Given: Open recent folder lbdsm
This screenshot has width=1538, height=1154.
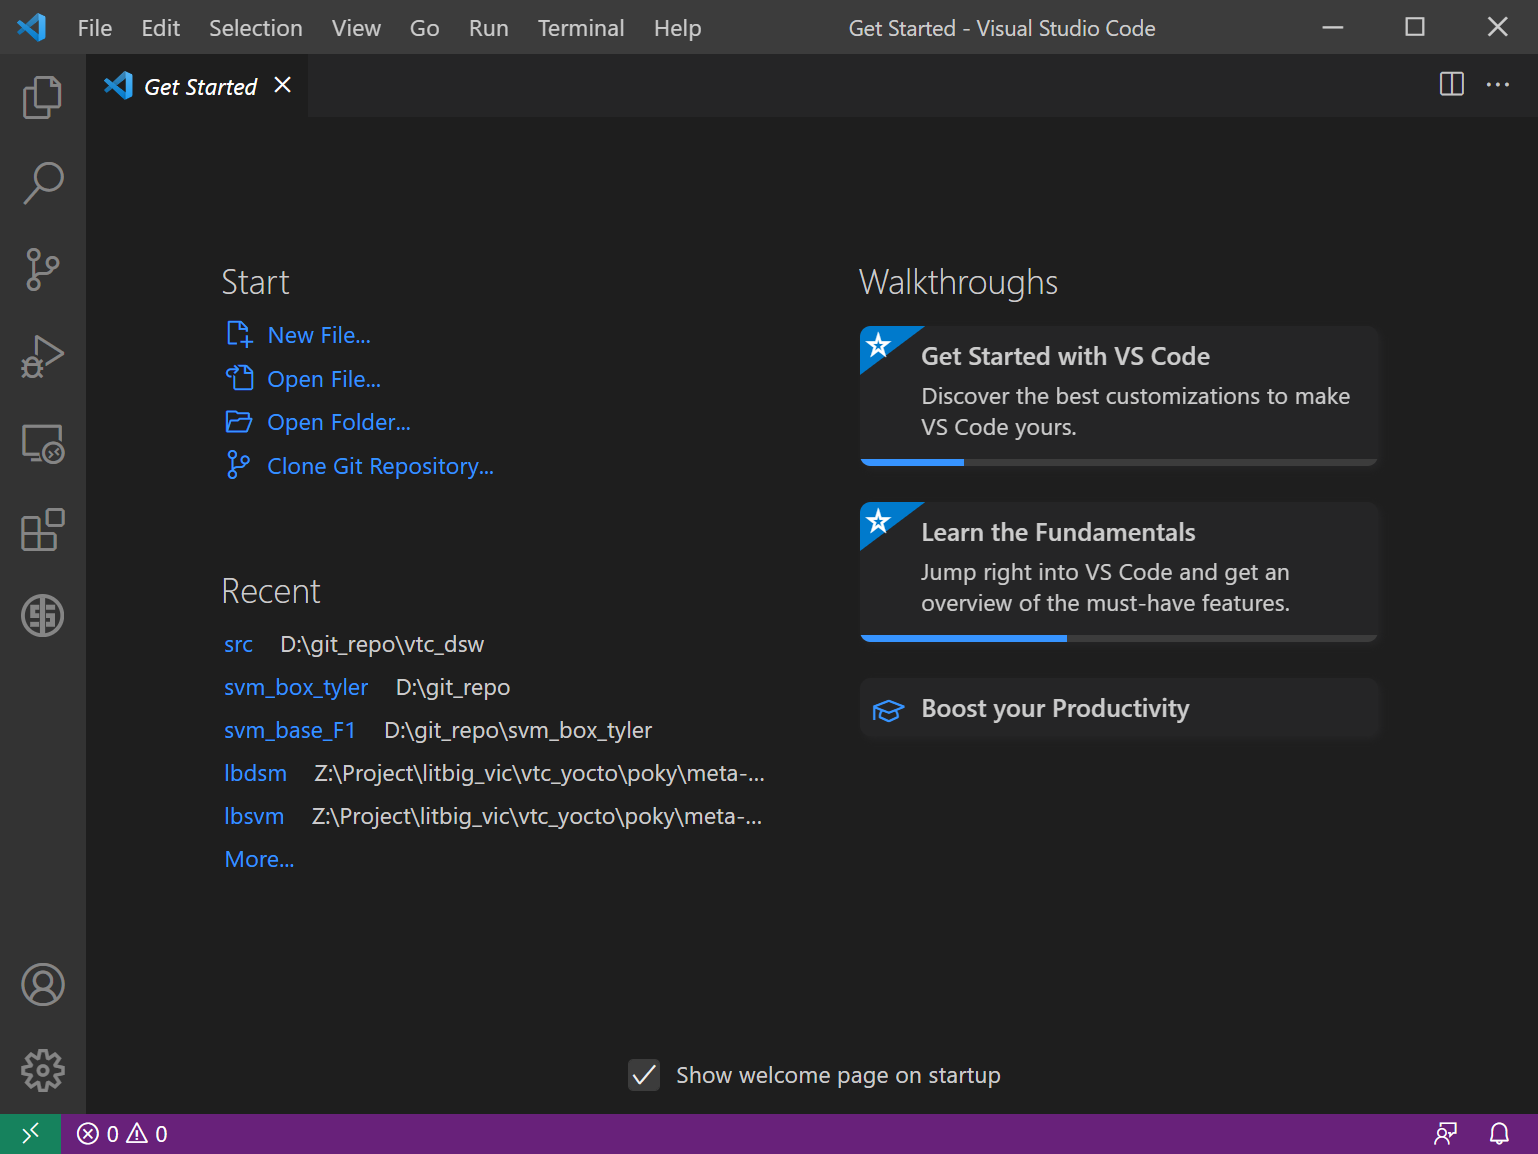Looking at the screenshot, I should point(256,774).
